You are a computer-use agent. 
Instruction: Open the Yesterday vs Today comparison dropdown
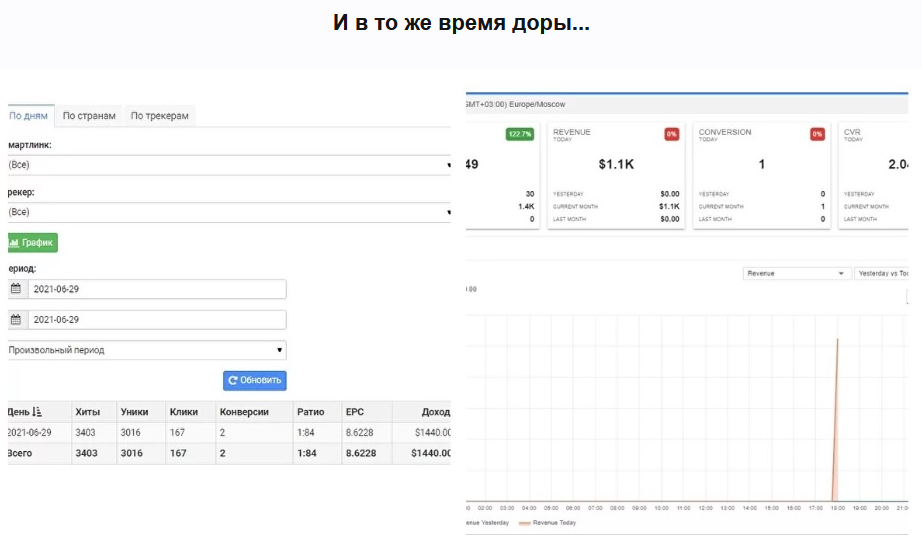[x=884, y=273]
